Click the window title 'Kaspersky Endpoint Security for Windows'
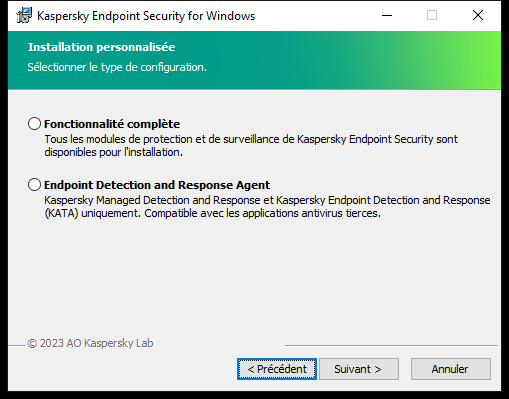Image resolution: width=509 pixels, height=399 pixels. click(146, 16)
